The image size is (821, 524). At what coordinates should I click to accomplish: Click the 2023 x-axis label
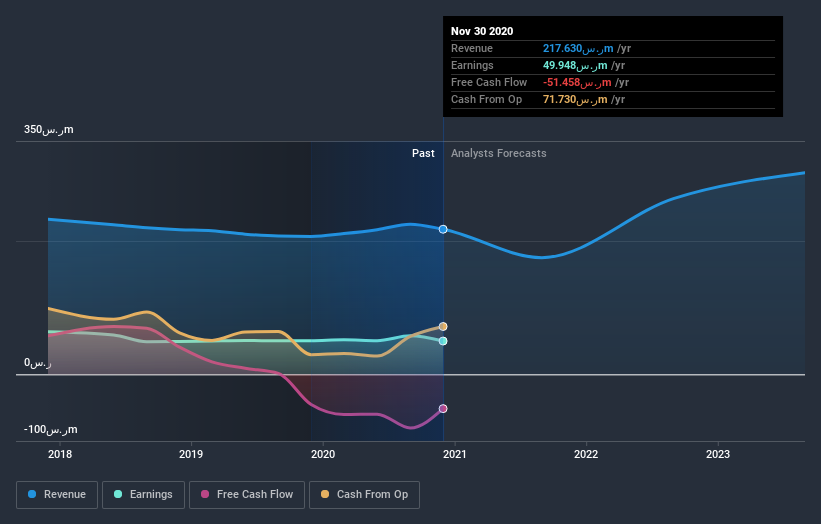(718, 454)
